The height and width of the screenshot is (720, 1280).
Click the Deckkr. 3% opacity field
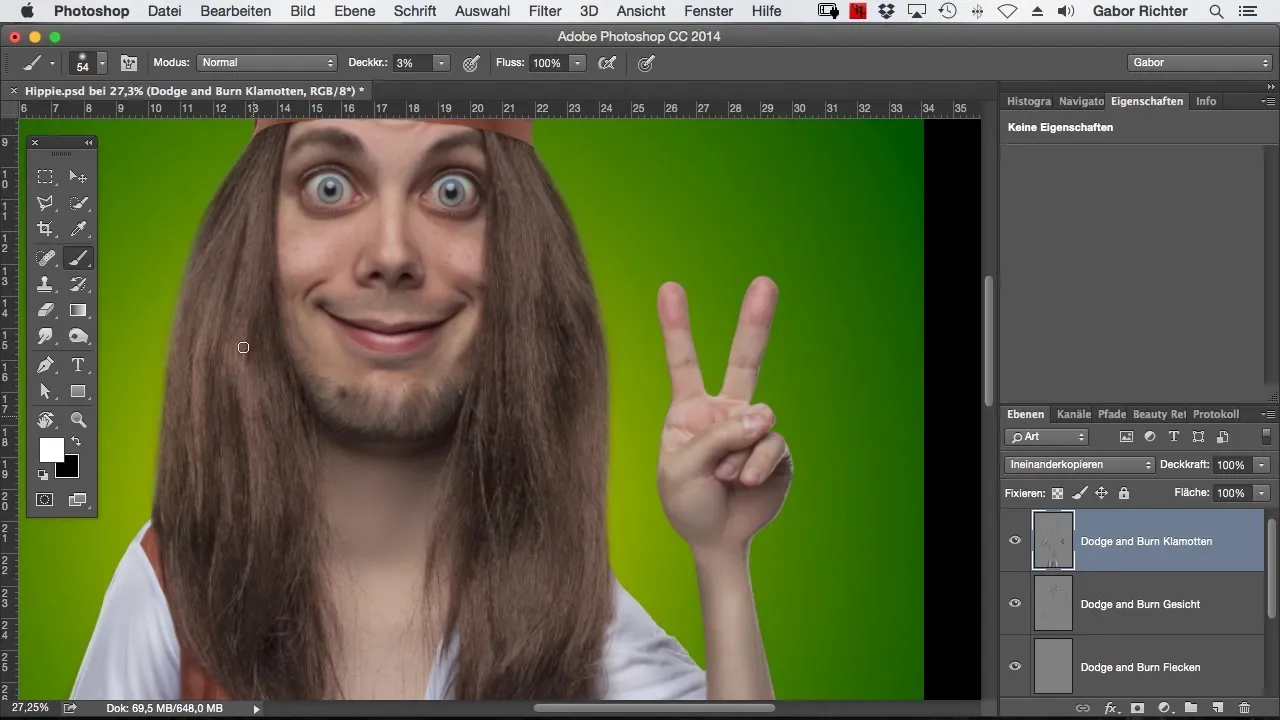coord(411,63)
